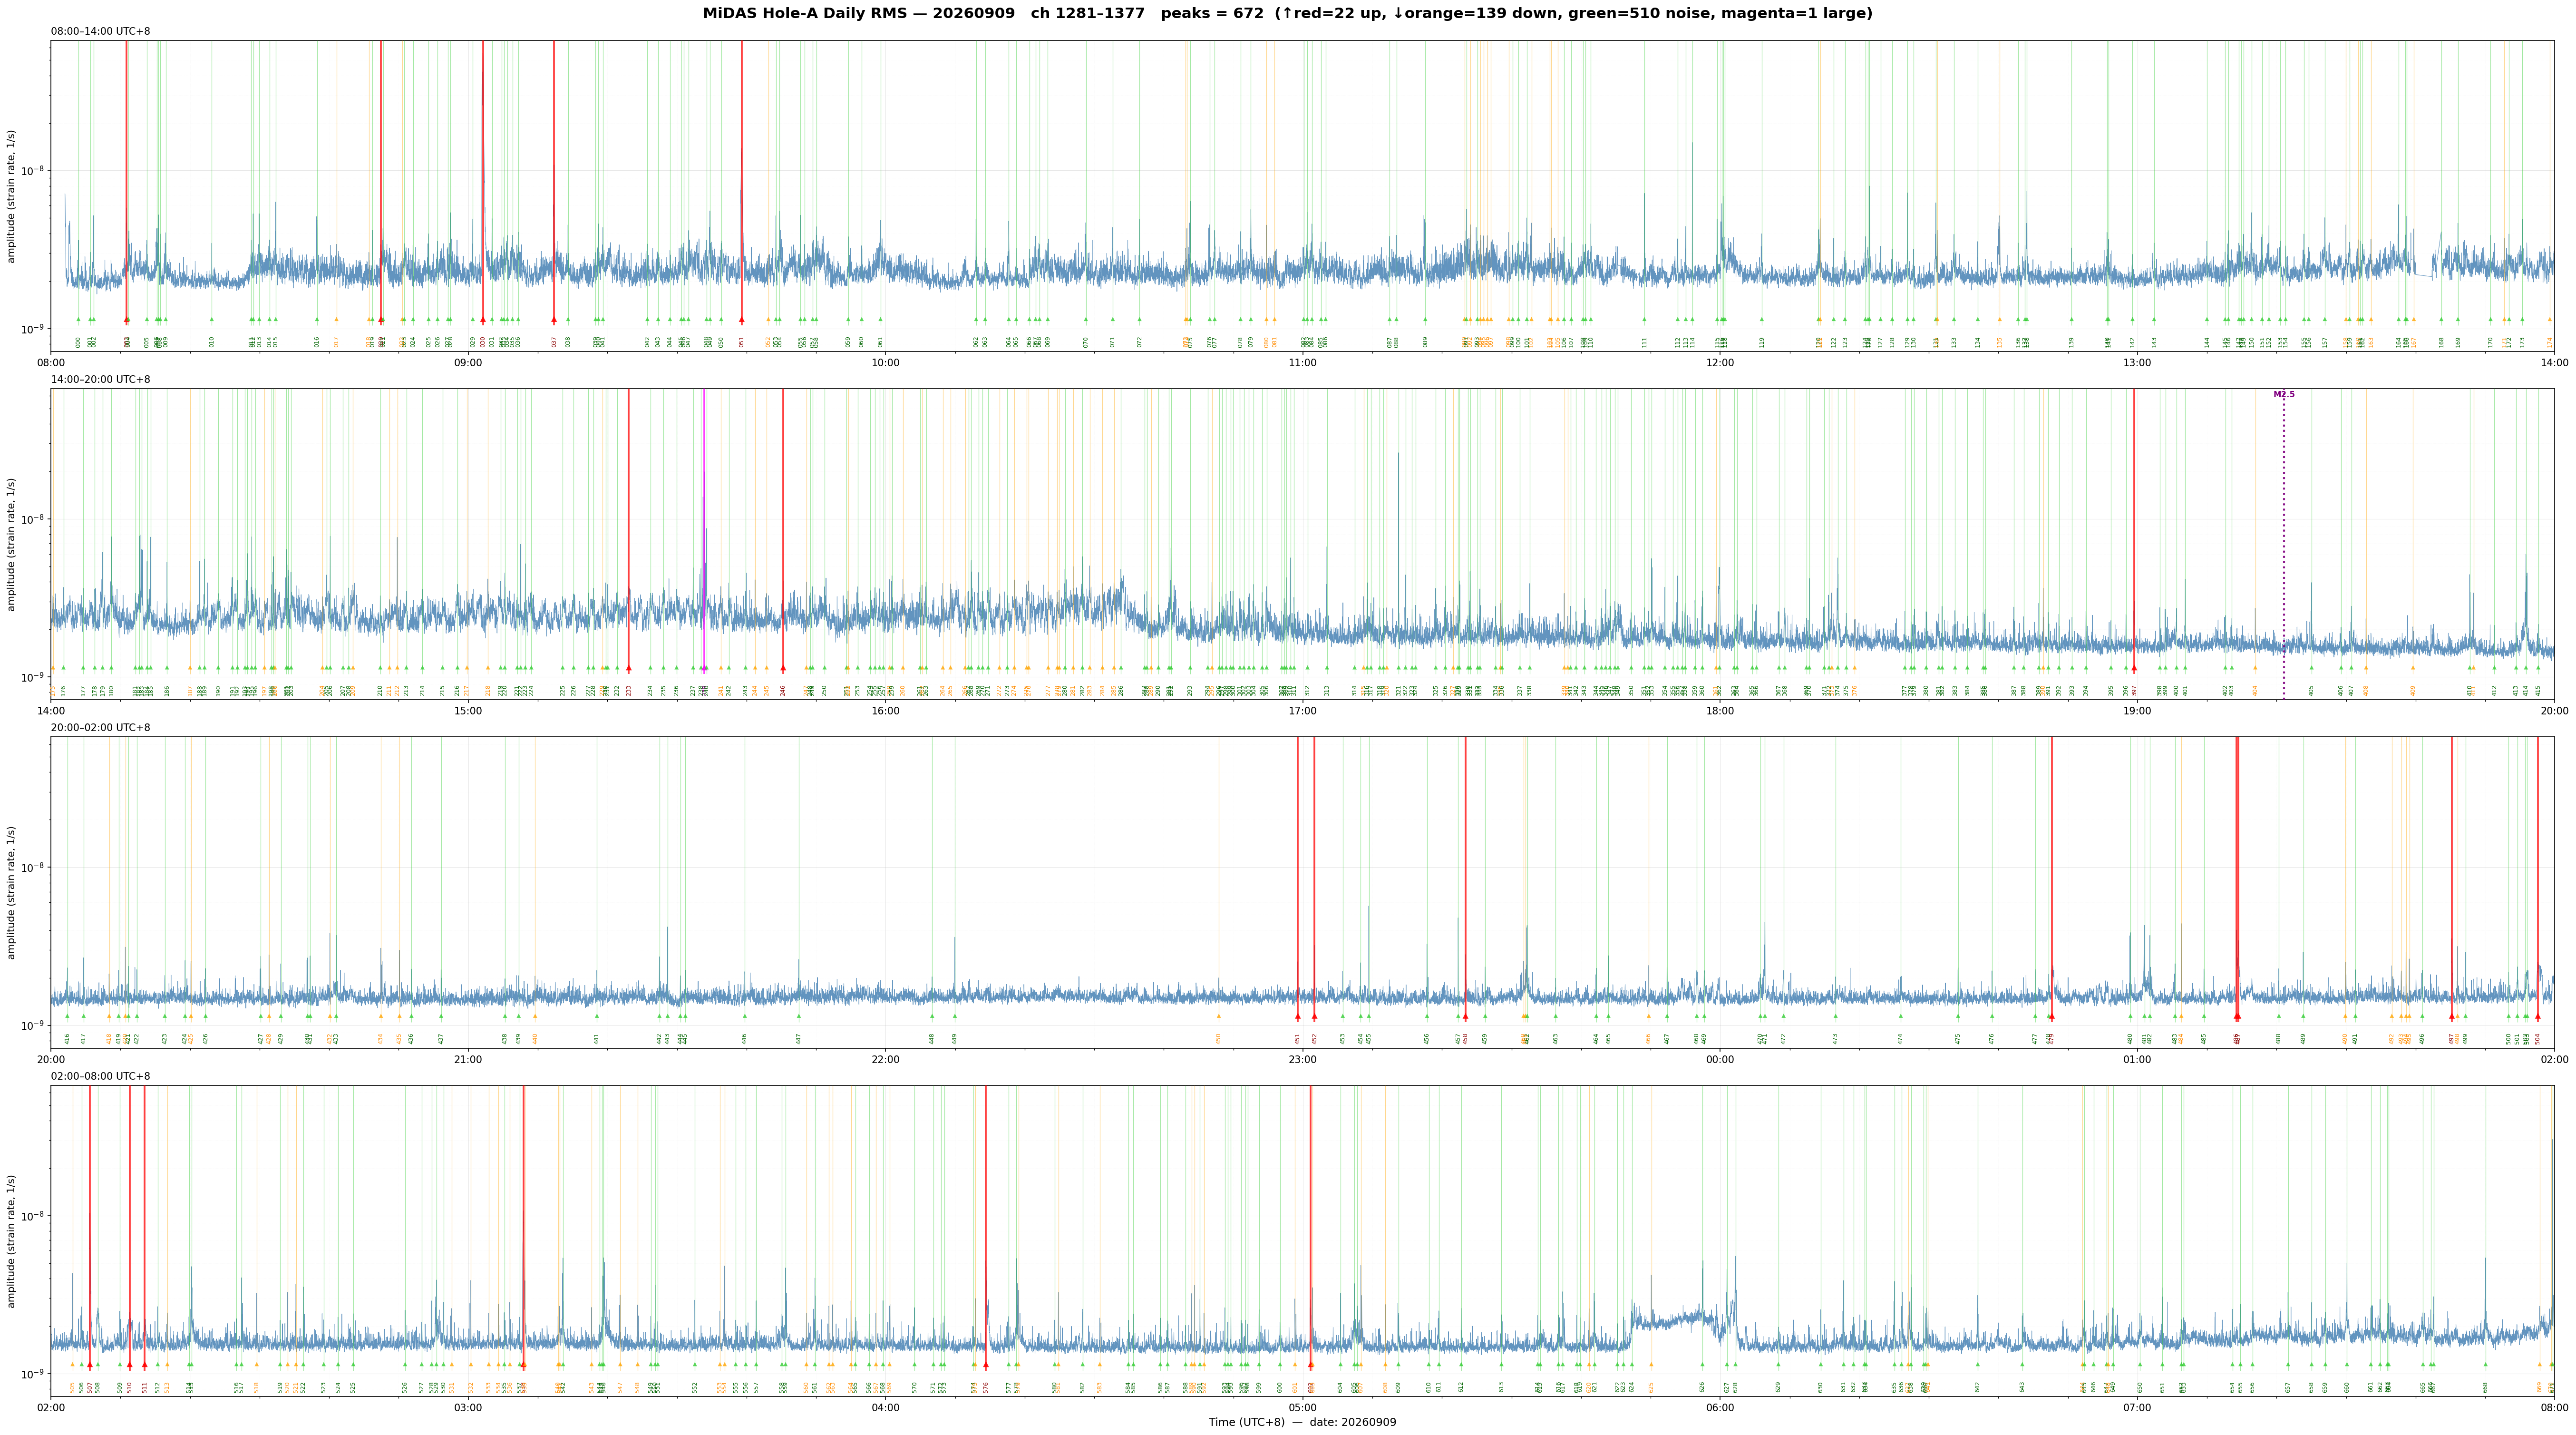Screen dimensions: 2576x1435
Task: Select the magenta large-peak line near 15:35
Action: (x=704, y=530)
